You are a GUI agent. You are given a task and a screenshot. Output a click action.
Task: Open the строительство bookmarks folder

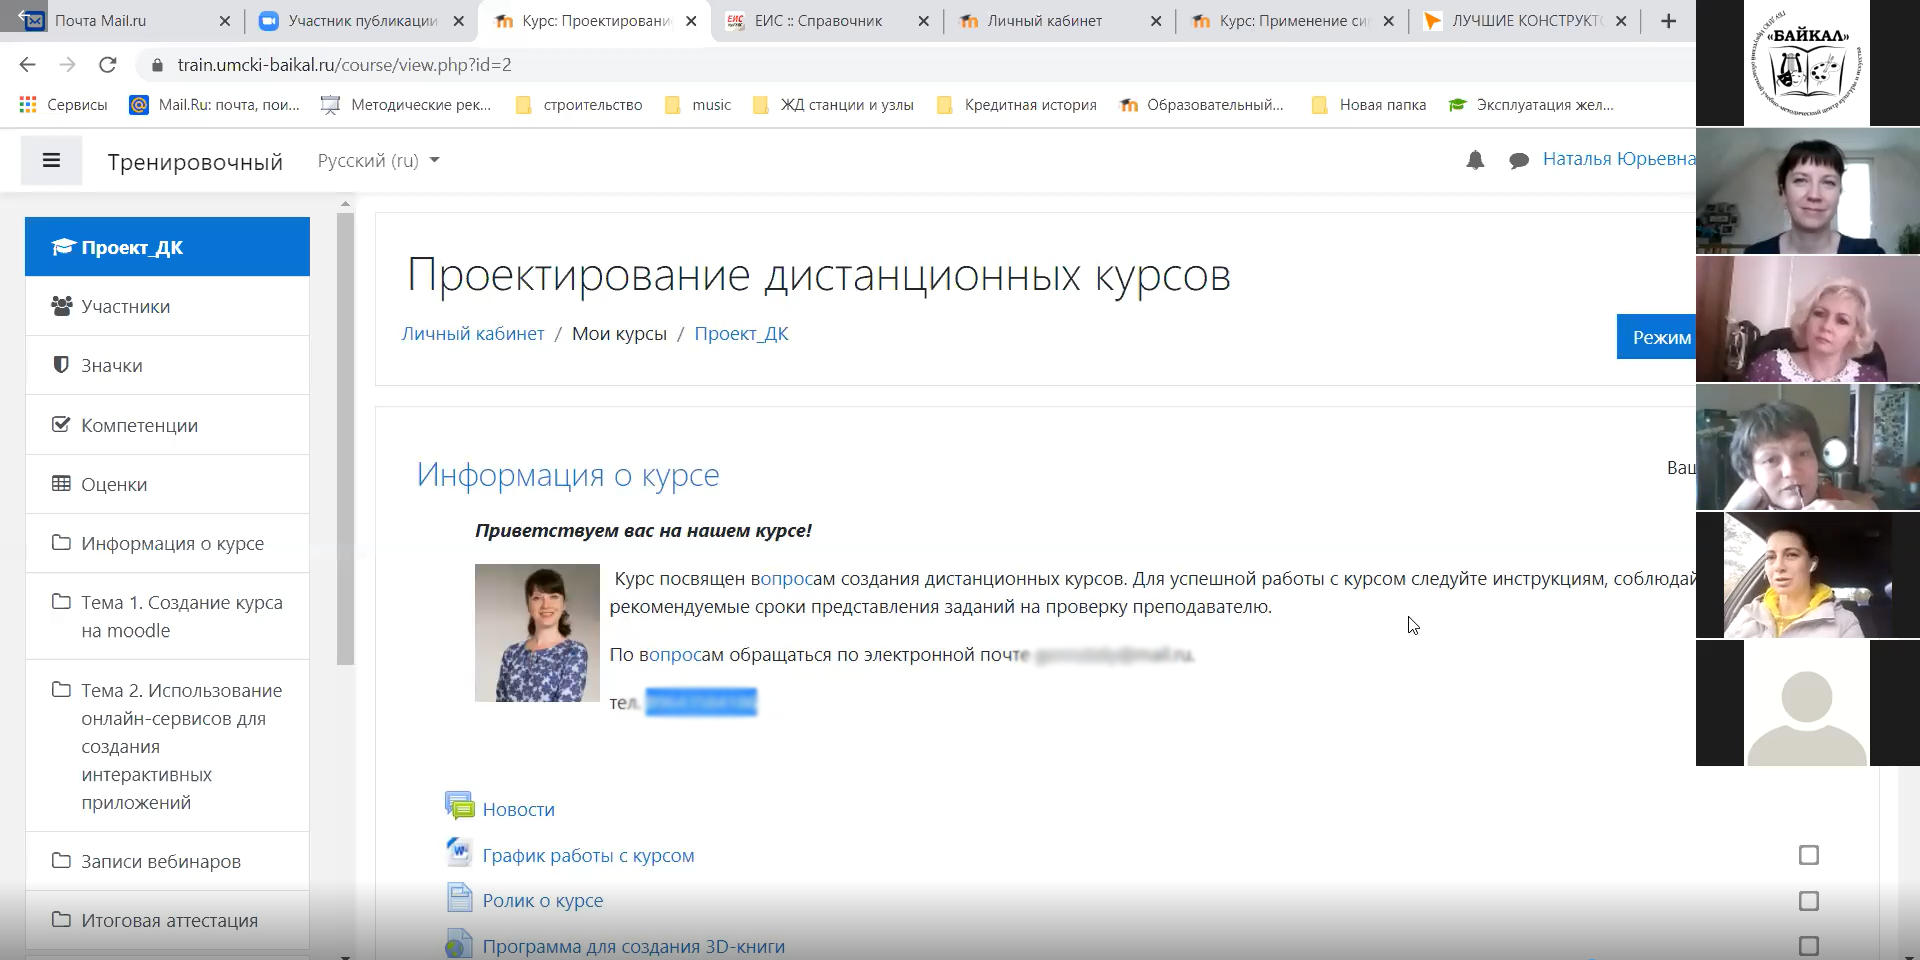coord(579,105)
